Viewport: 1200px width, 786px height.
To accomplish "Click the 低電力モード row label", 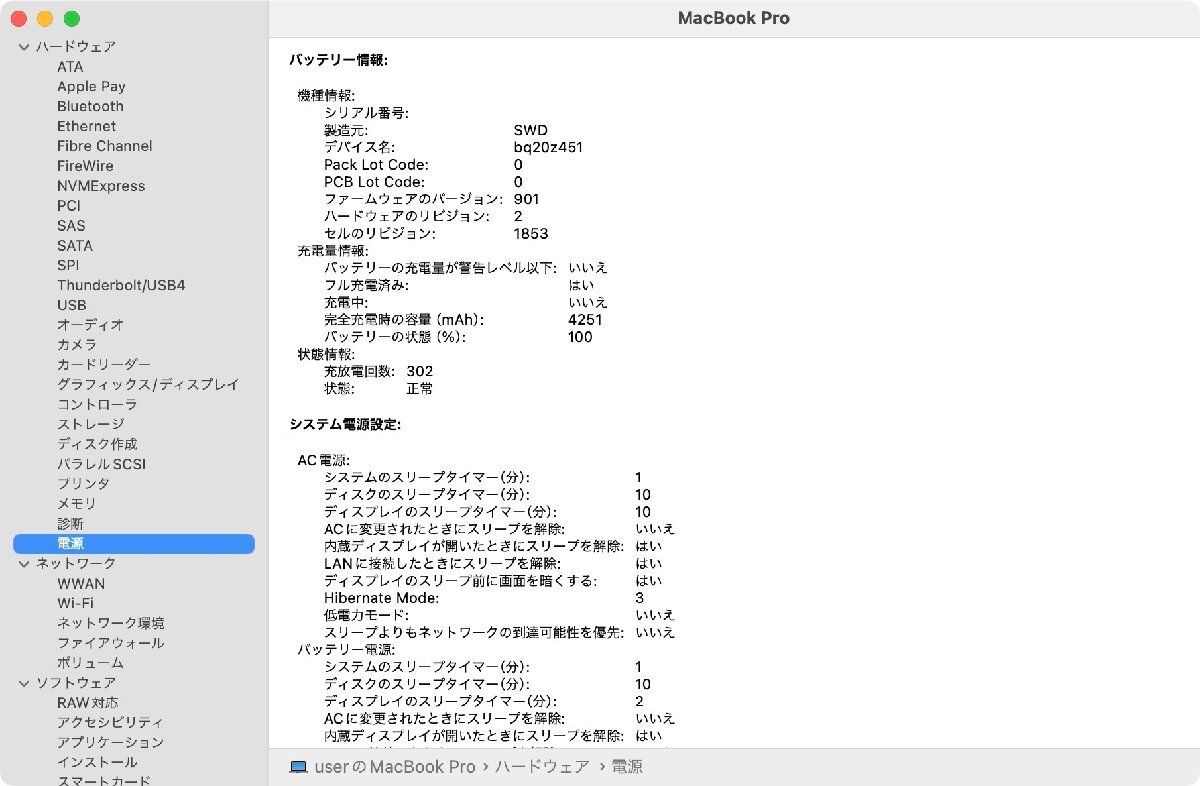I will [x=366, y=615].
